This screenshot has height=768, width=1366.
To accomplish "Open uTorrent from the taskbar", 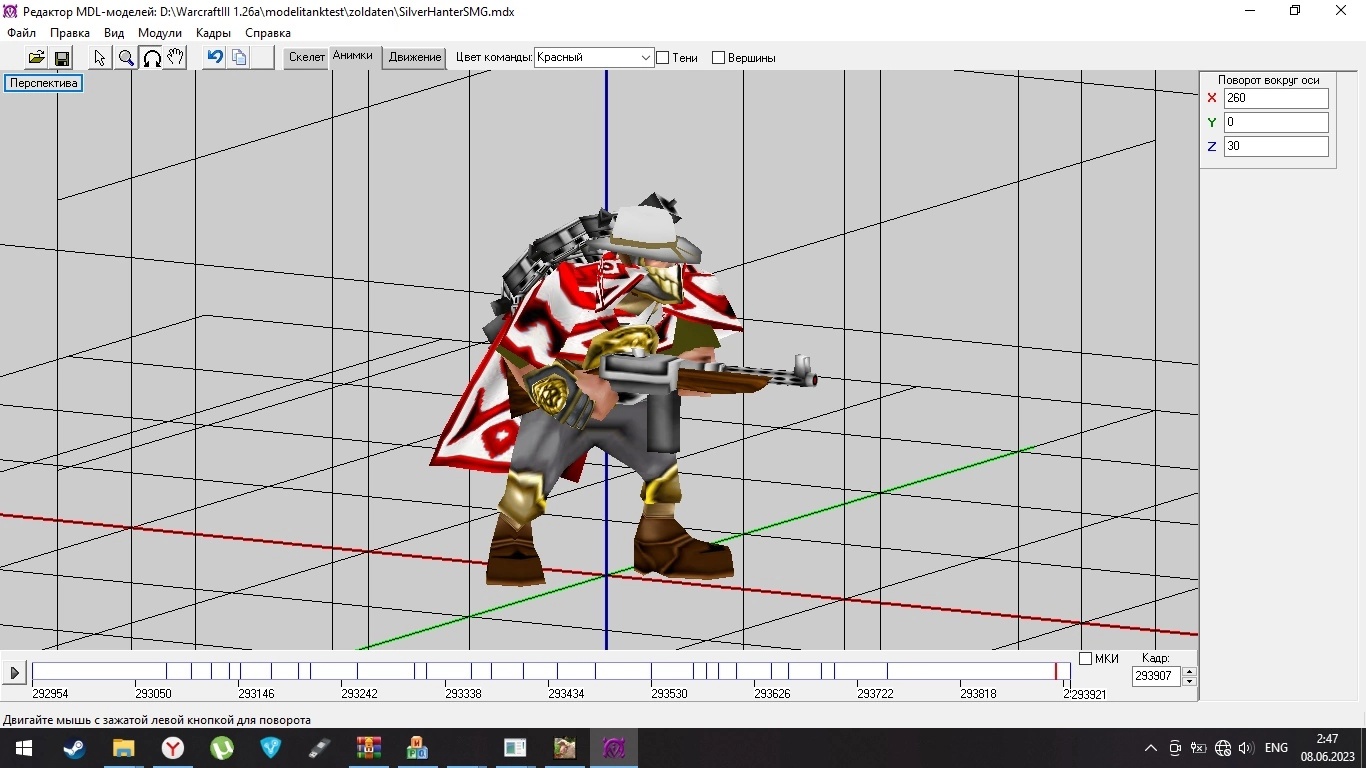I will click(222, 748).
